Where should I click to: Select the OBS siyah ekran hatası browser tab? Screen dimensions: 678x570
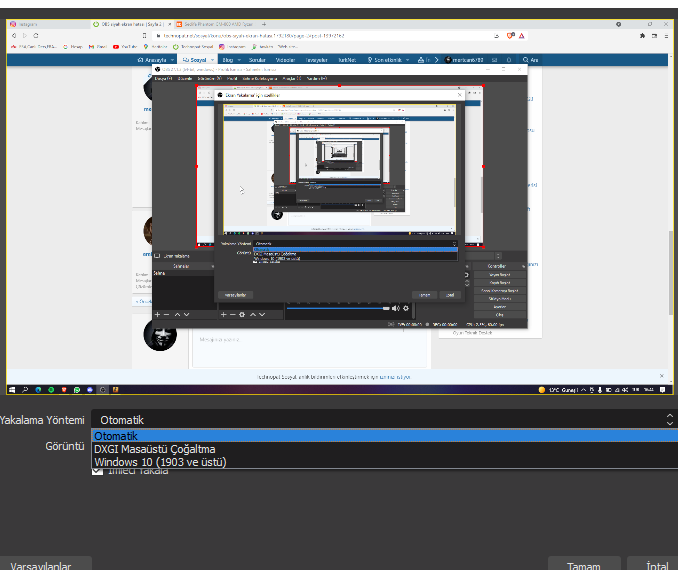click(131, 25)
